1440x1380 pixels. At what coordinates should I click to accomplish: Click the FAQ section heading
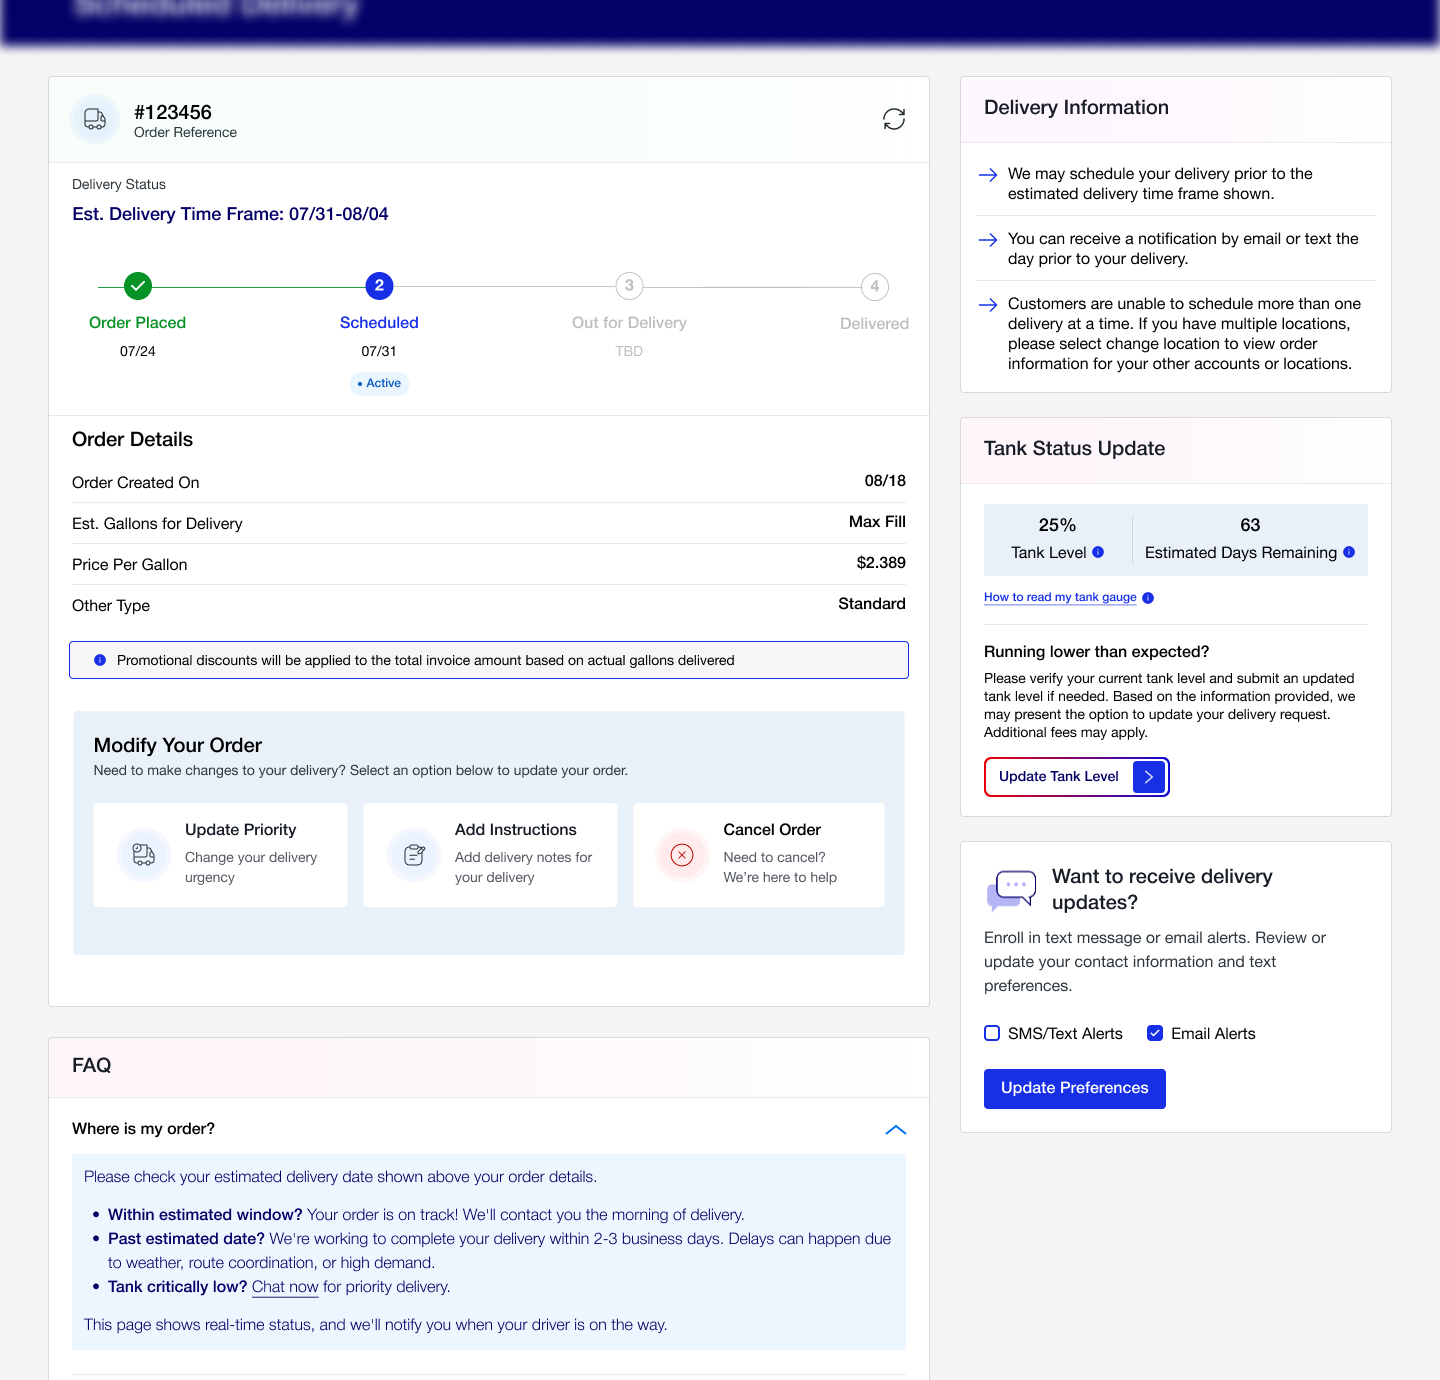pyautogui.click(x=91, y=1065)
